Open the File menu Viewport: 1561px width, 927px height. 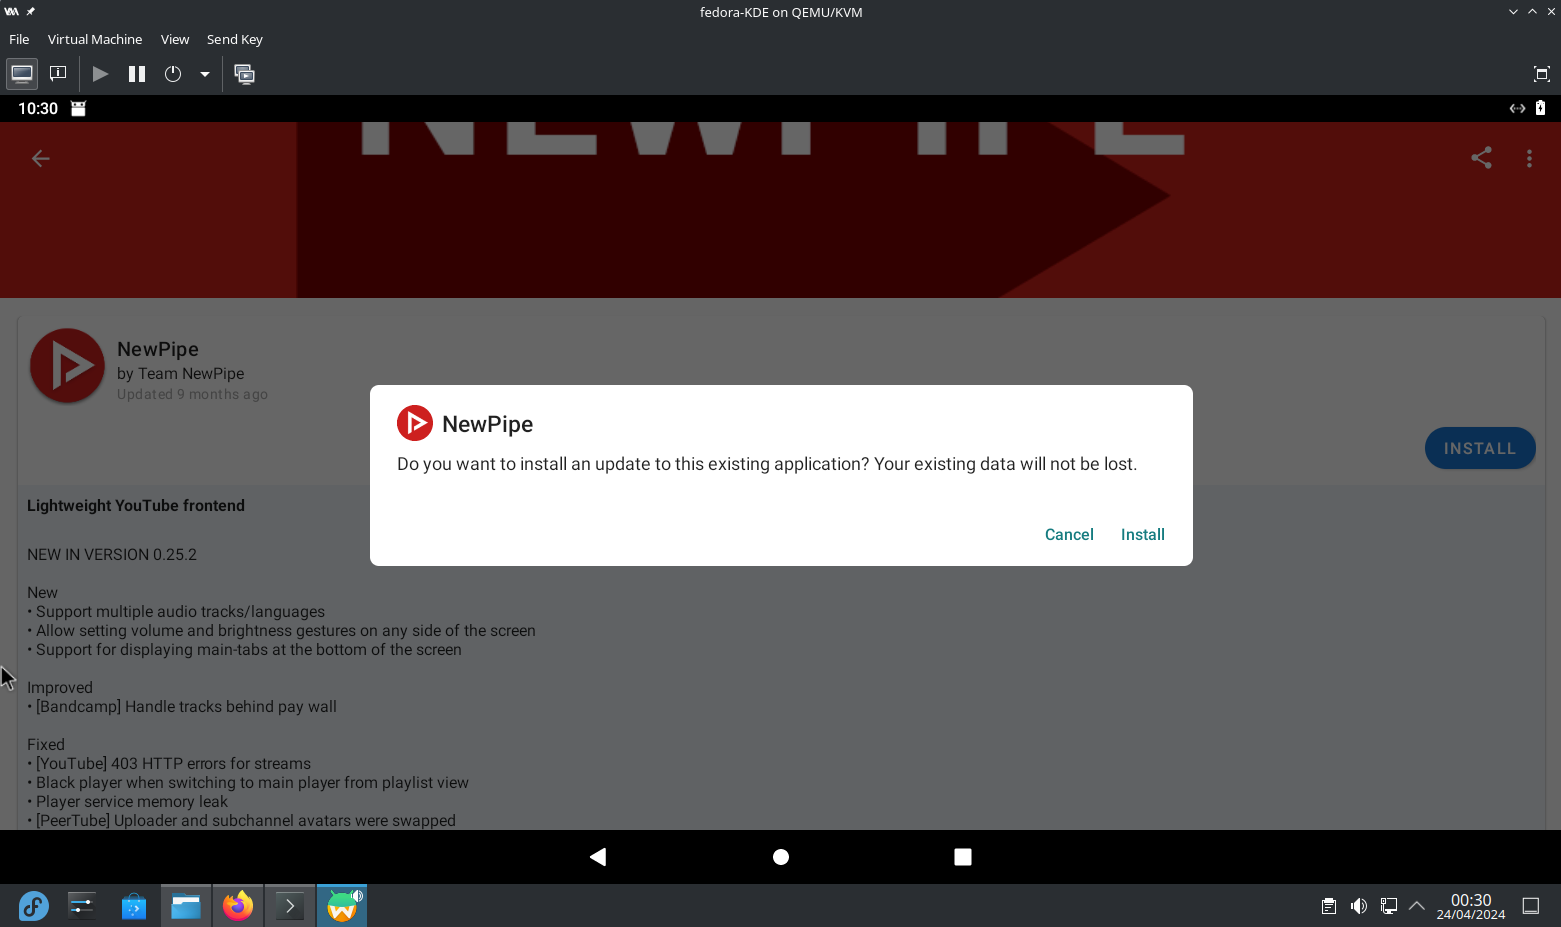point(19,39)
